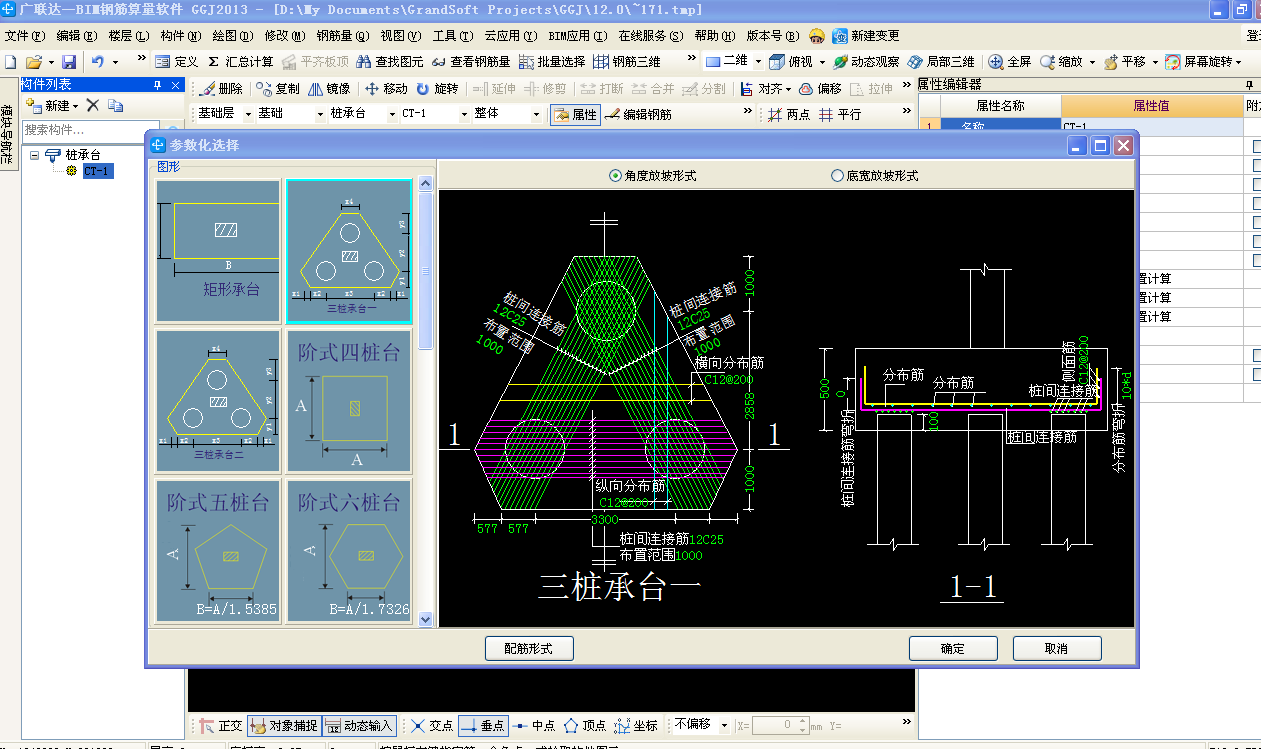Open the CT-1 component dropdown
Viewport: 1261px width, 749px height.
click(464, 114)
